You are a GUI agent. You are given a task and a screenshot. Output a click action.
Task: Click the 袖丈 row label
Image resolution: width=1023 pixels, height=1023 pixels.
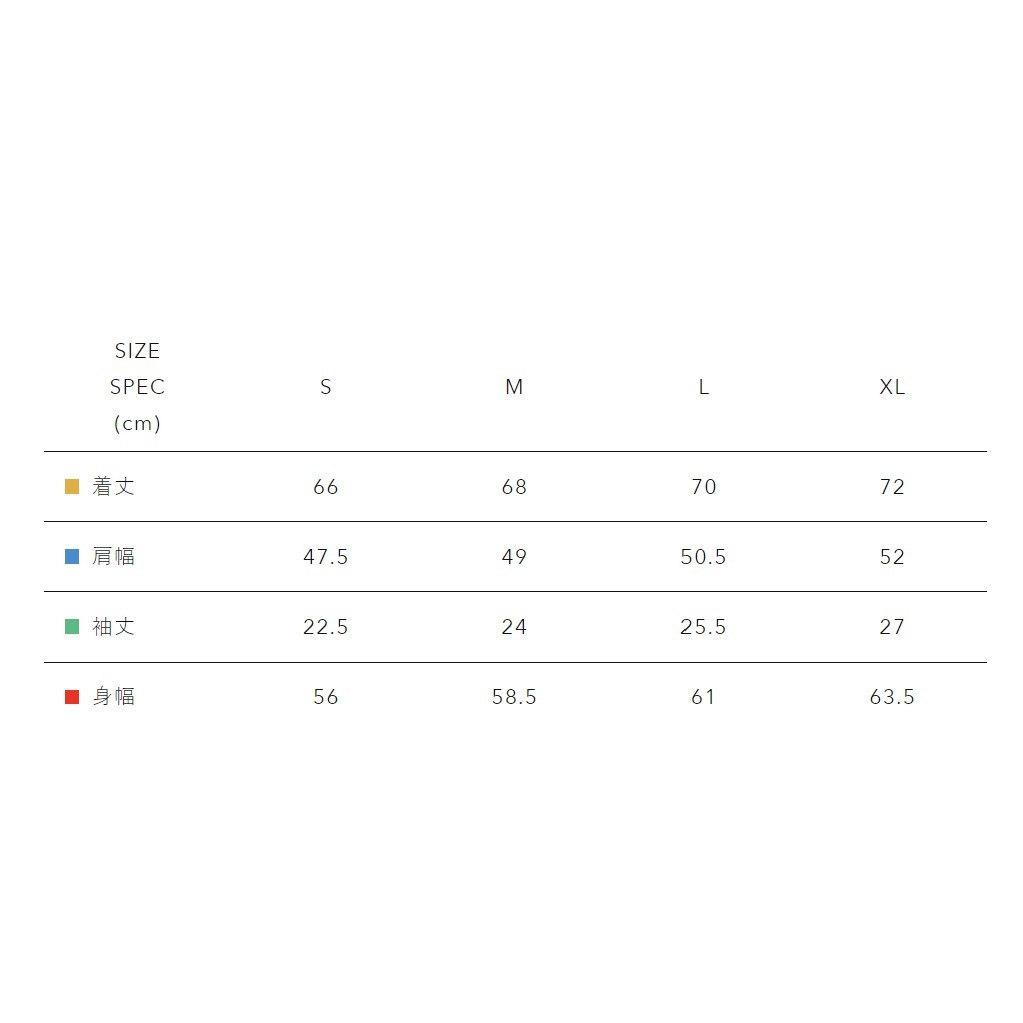click(114, 627)
